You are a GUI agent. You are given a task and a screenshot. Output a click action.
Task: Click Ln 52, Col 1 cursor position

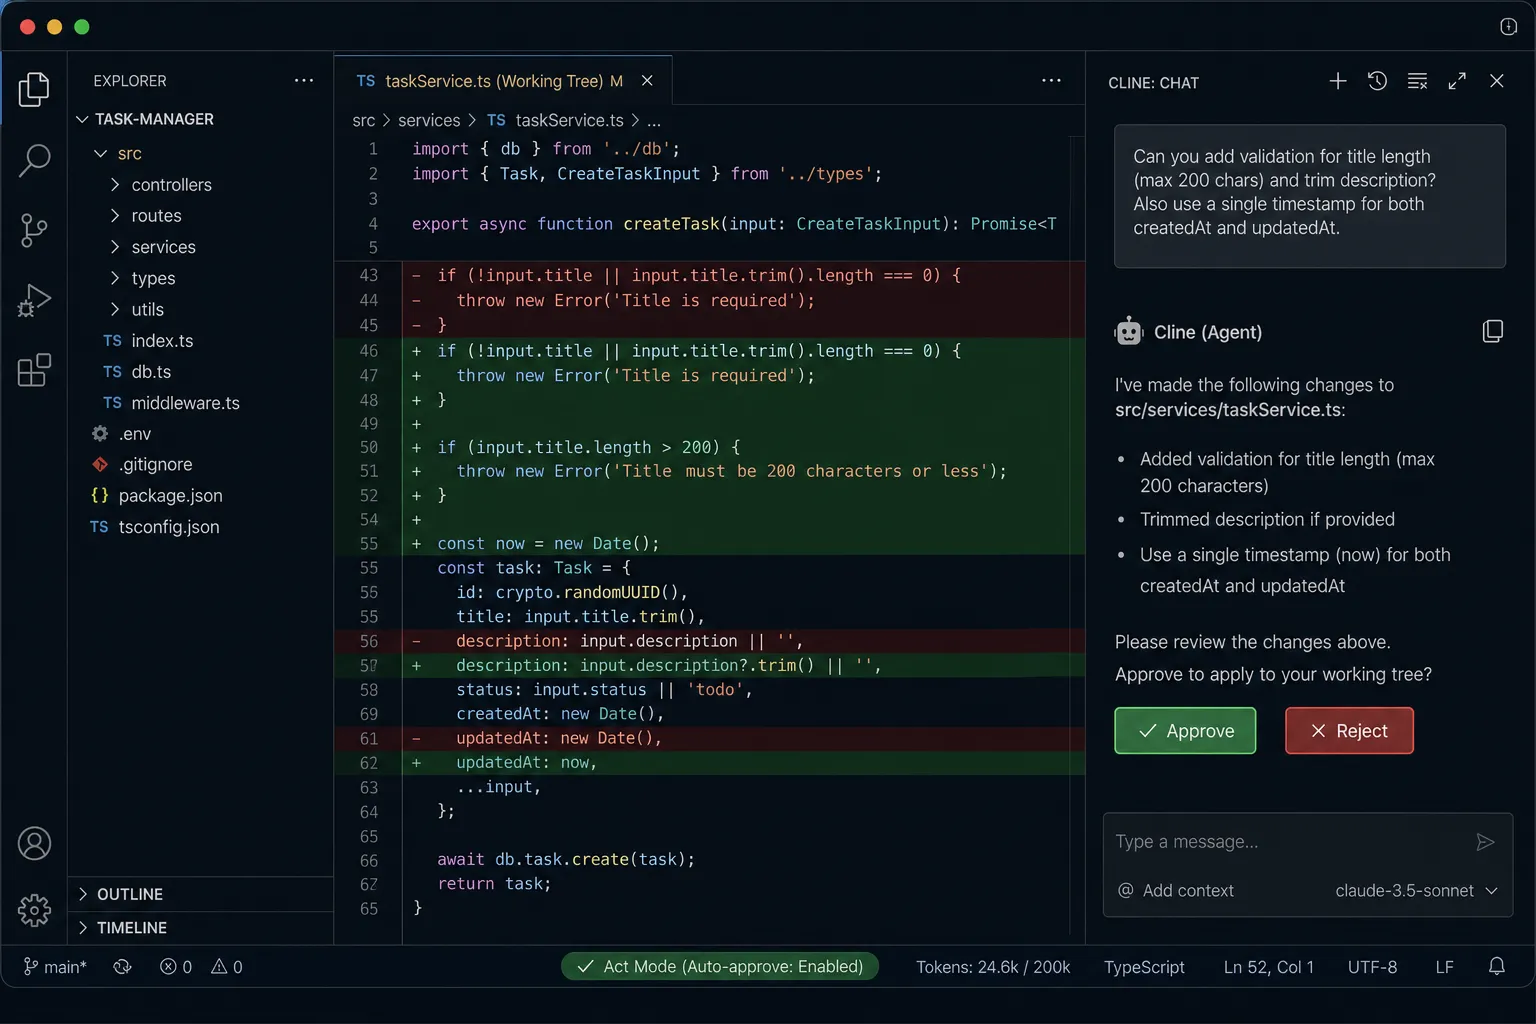pyautogui.click(x=1268, y=967)
